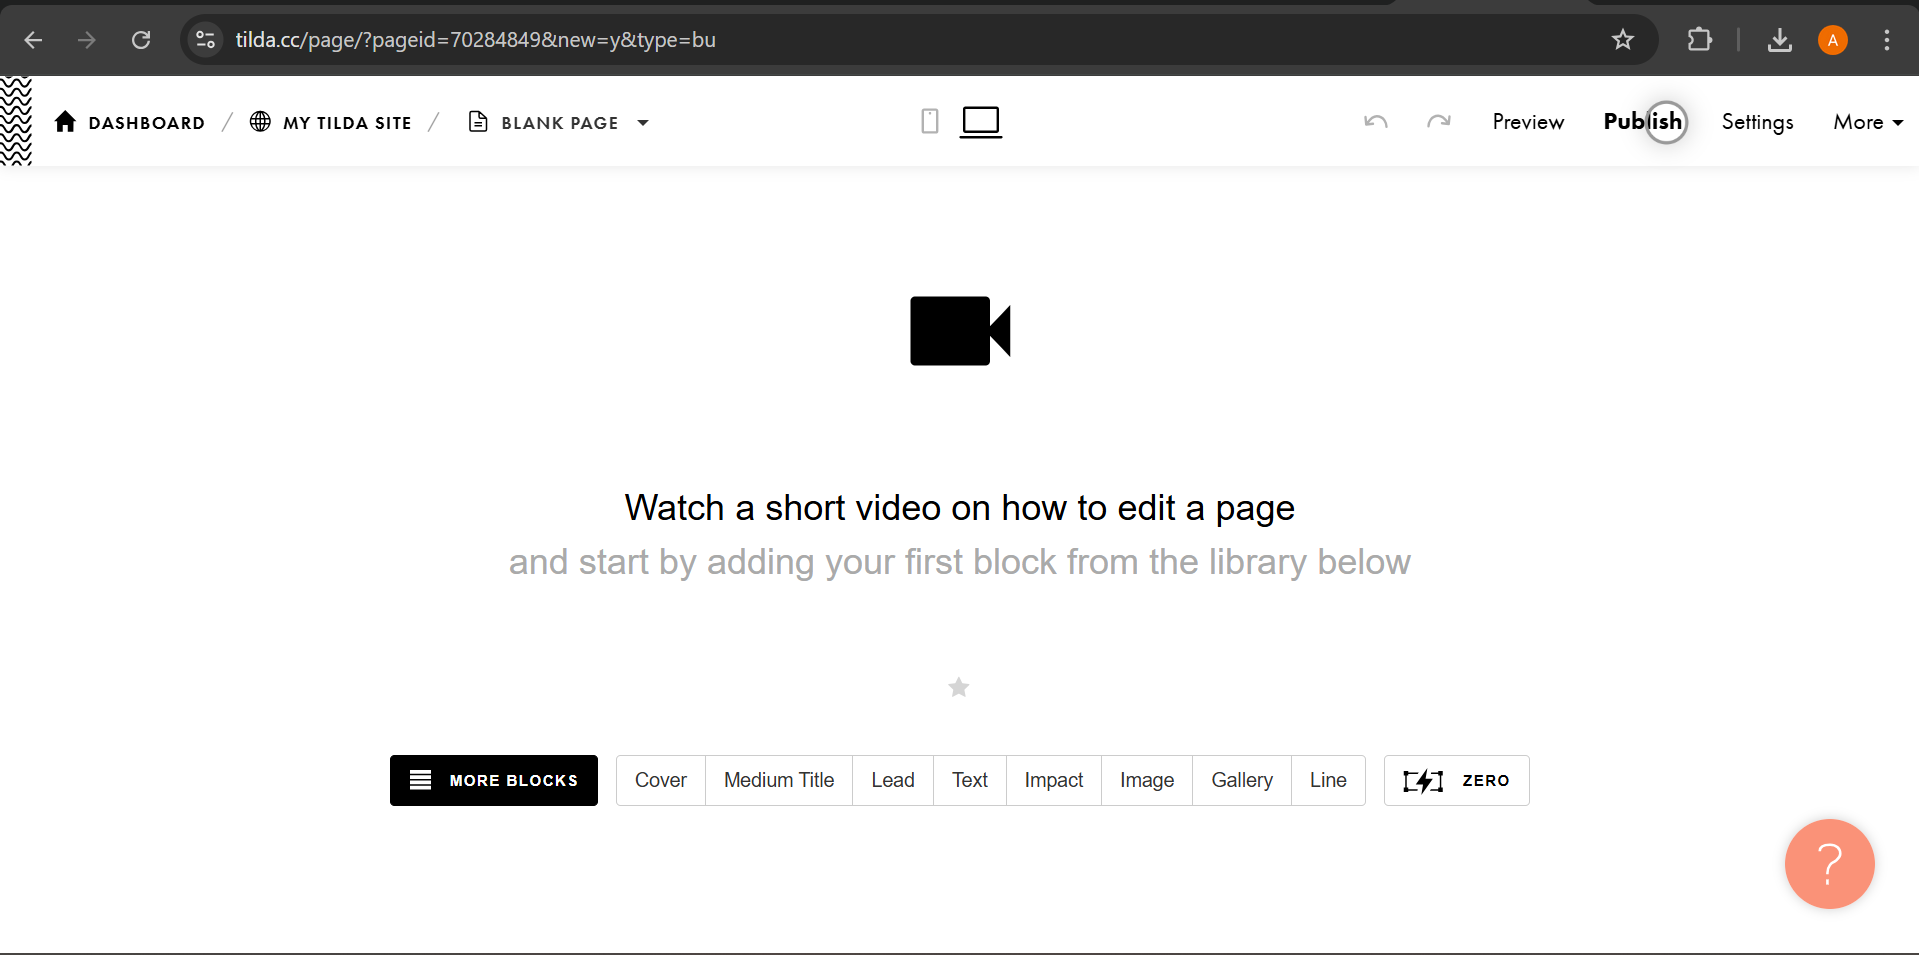Go forward in the browser
The image size is (1919, 955).
coord(87,40)
